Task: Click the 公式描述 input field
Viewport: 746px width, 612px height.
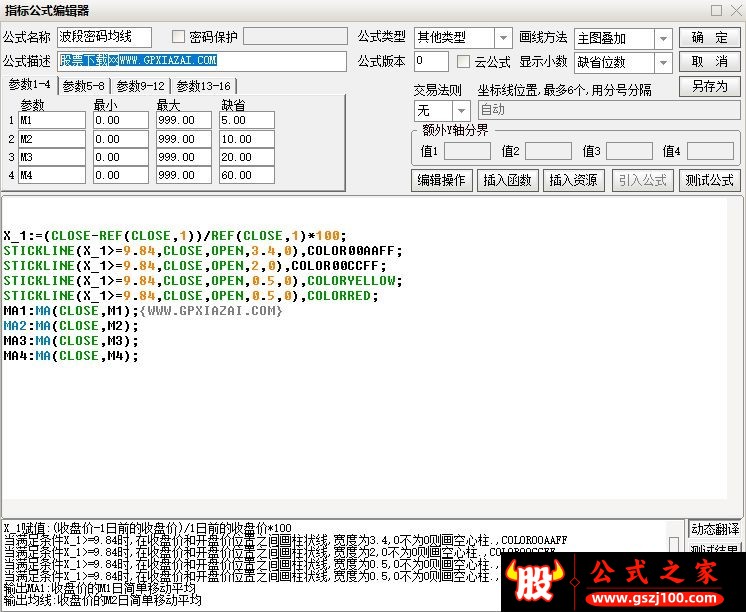Action: [202, 61]
